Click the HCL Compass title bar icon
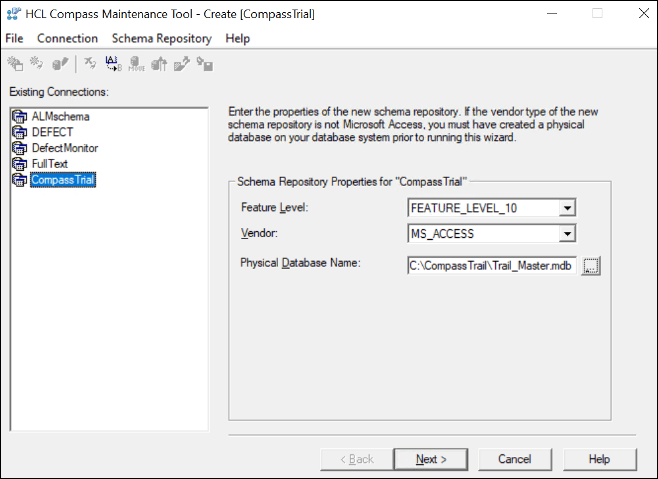This screenshot has width=658, height=479. [x=14, y=14]
